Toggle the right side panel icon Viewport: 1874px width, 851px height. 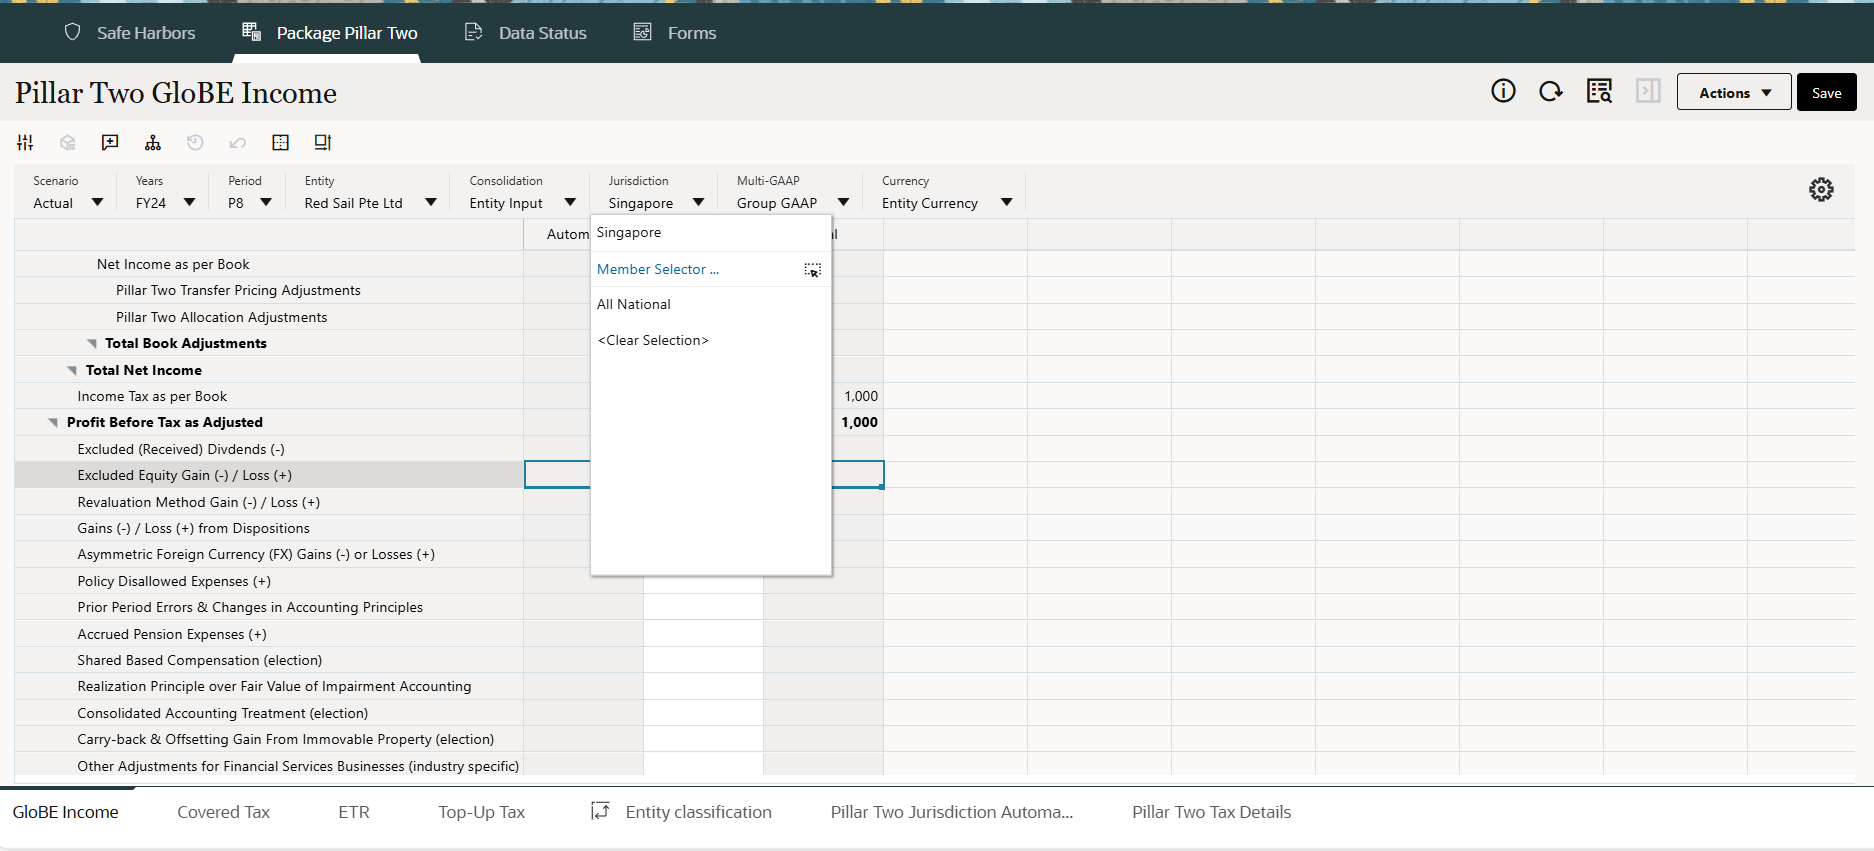point(1648,92)
